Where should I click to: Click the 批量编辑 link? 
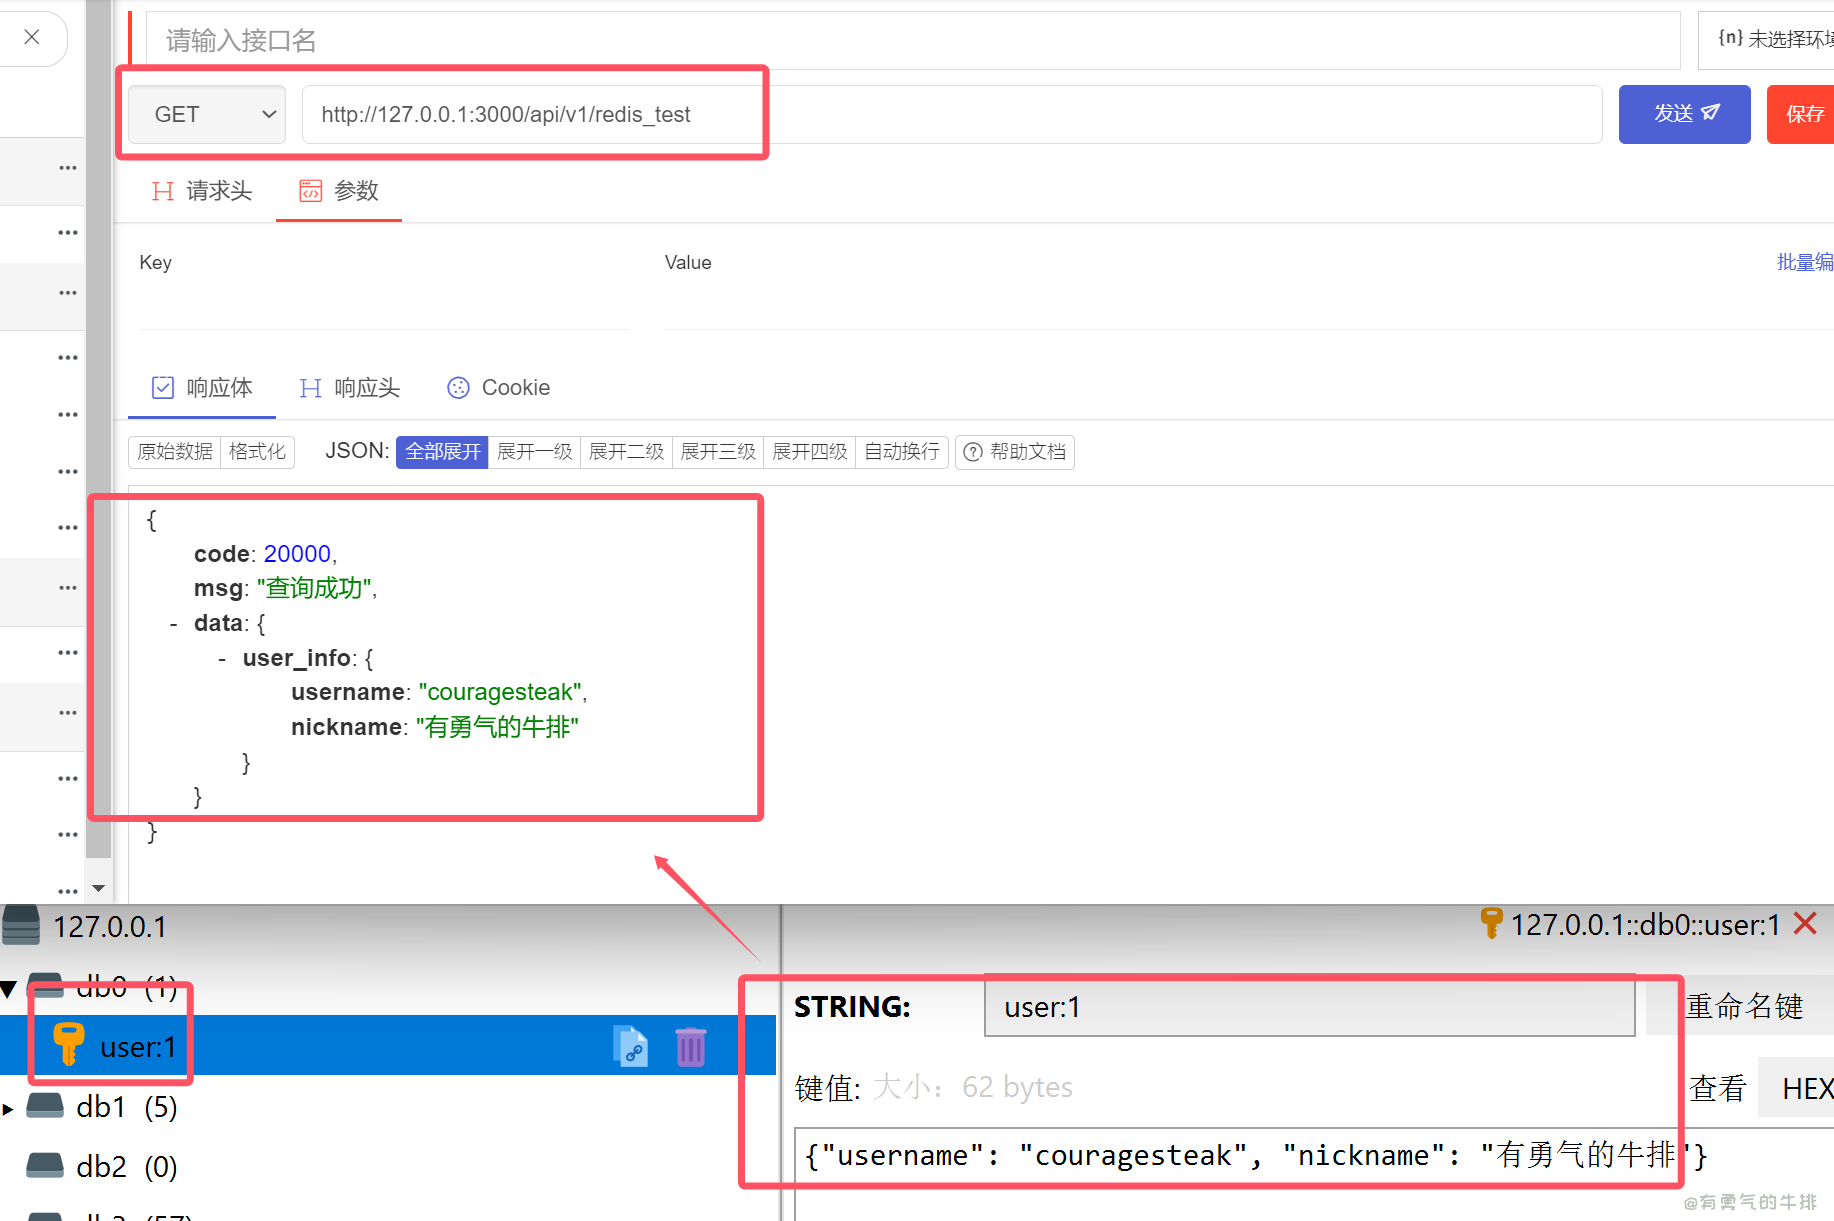click(x=1804, y=262)
